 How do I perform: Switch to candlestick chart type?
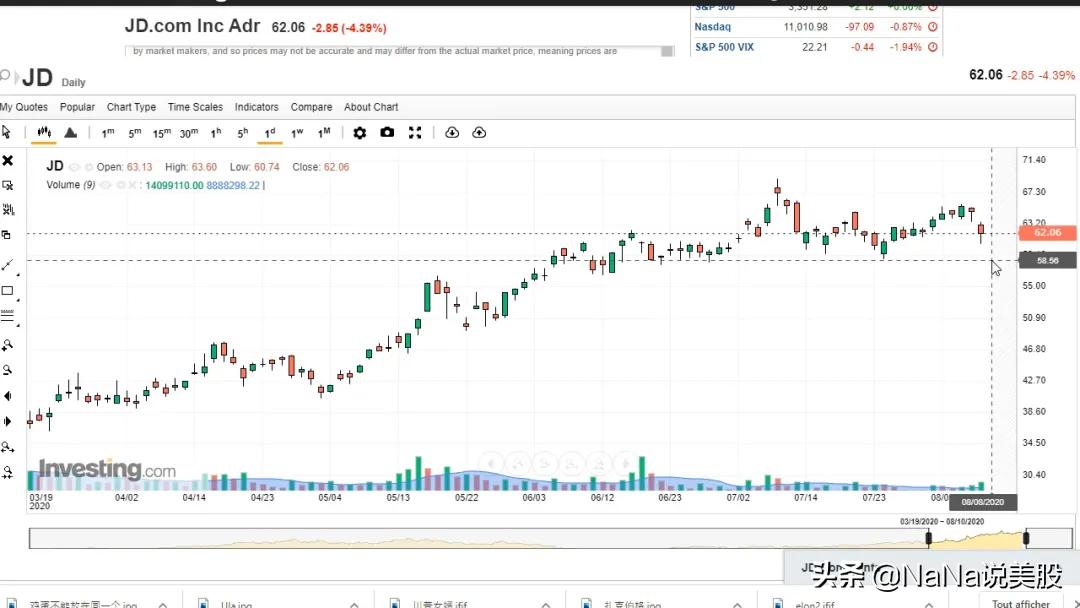[44, 132]
